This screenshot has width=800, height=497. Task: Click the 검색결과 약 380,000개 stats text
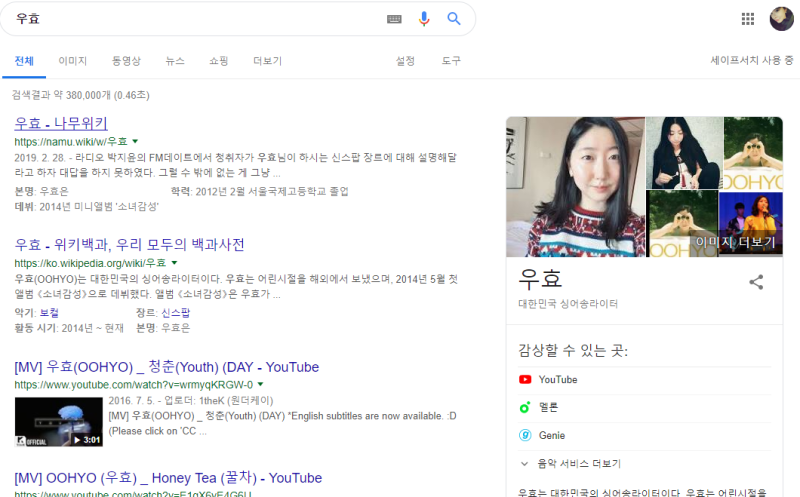(x=81, y=95)
